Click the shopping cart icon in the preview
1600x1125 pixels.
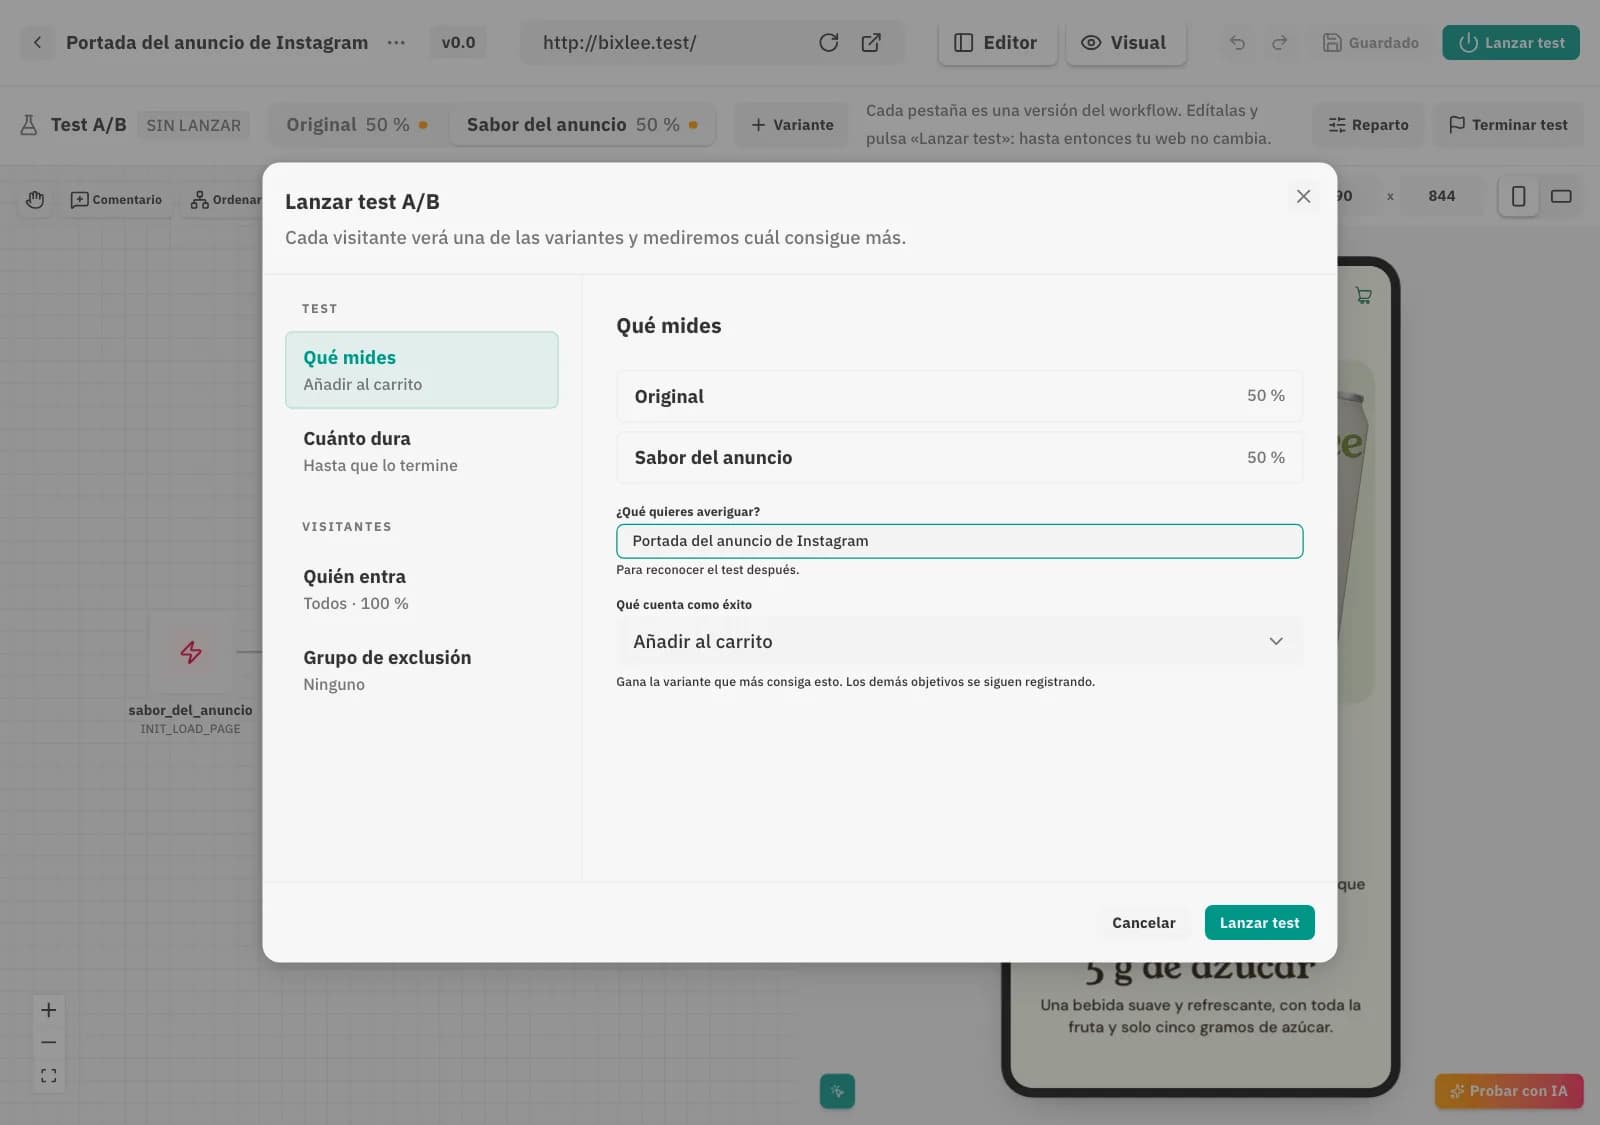[x=1363, y=295]
